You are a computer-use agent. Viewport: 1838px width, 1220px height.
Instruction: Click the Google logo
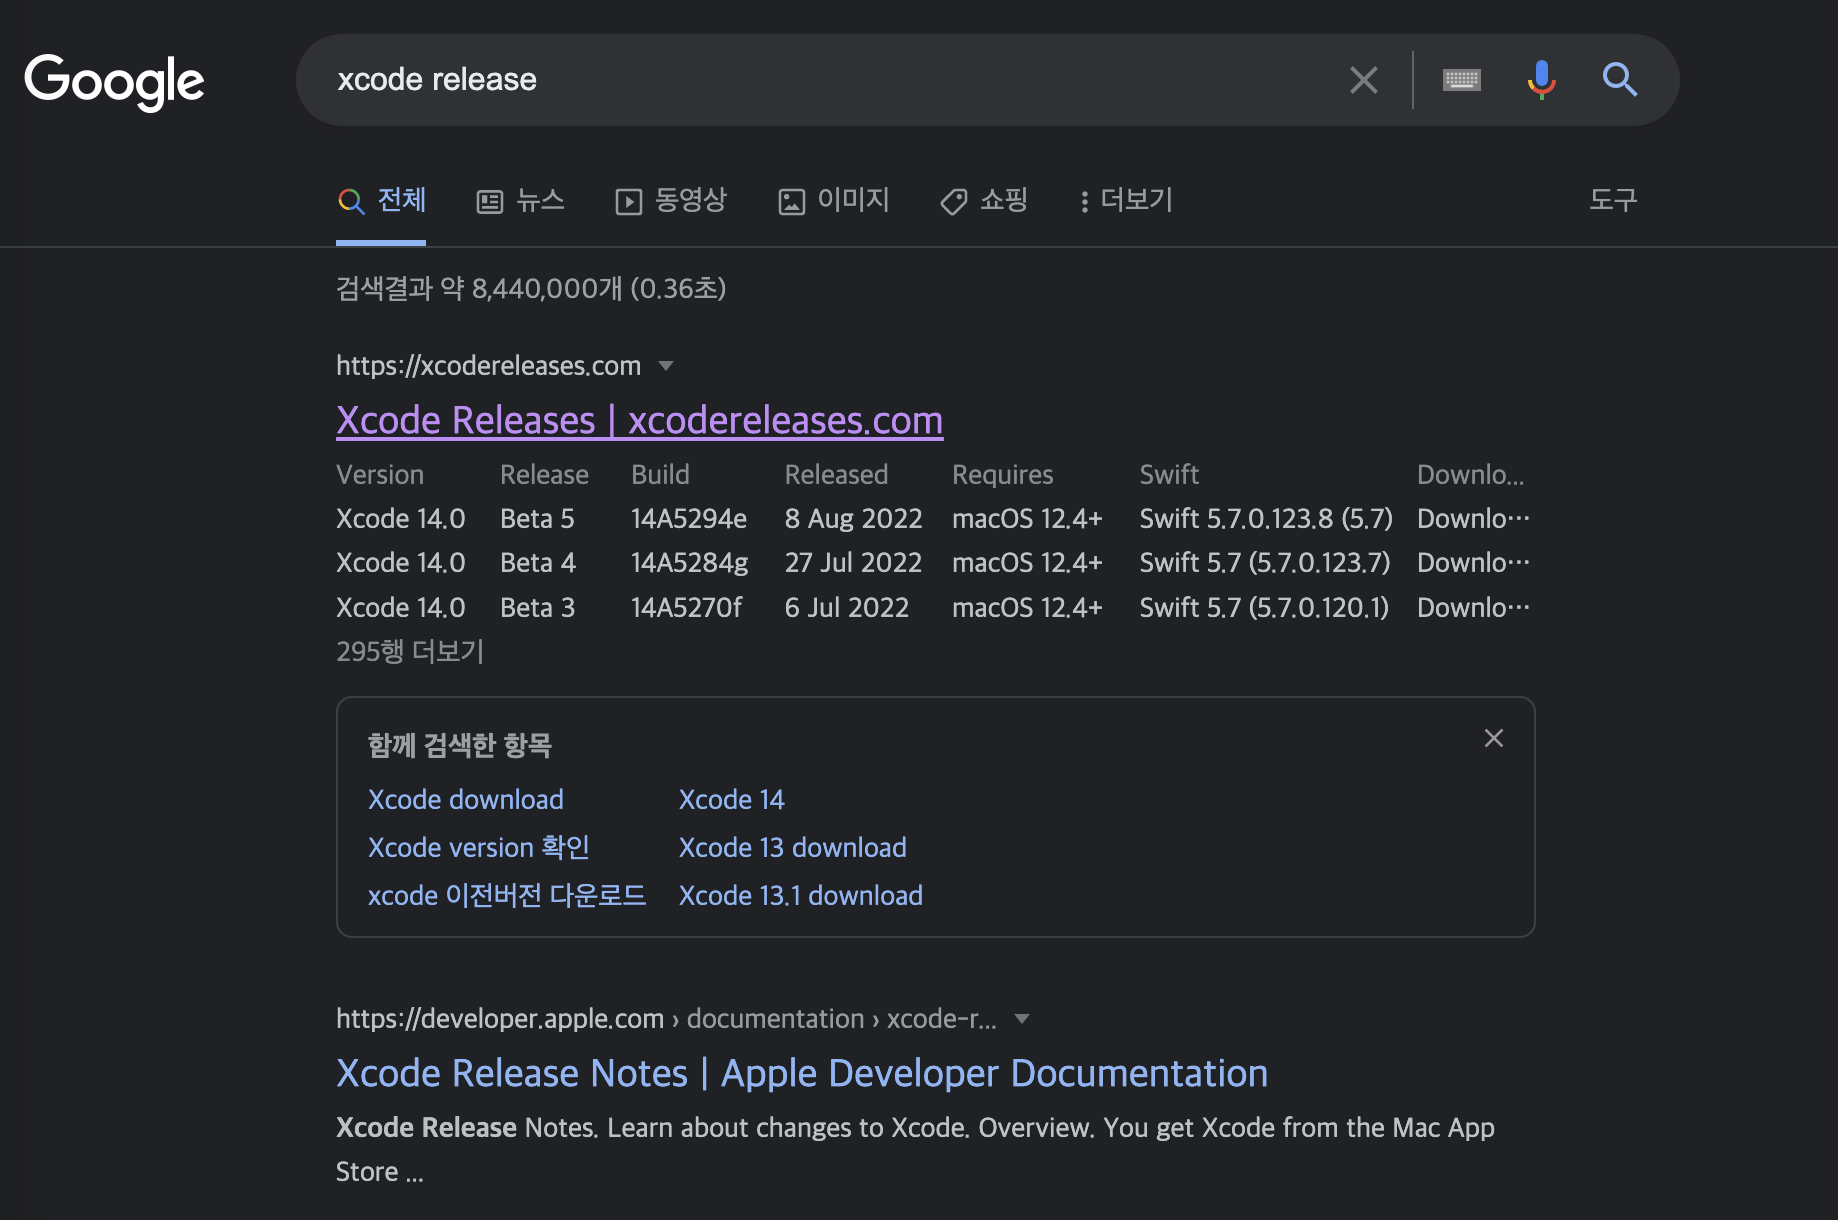pos(114,81)
